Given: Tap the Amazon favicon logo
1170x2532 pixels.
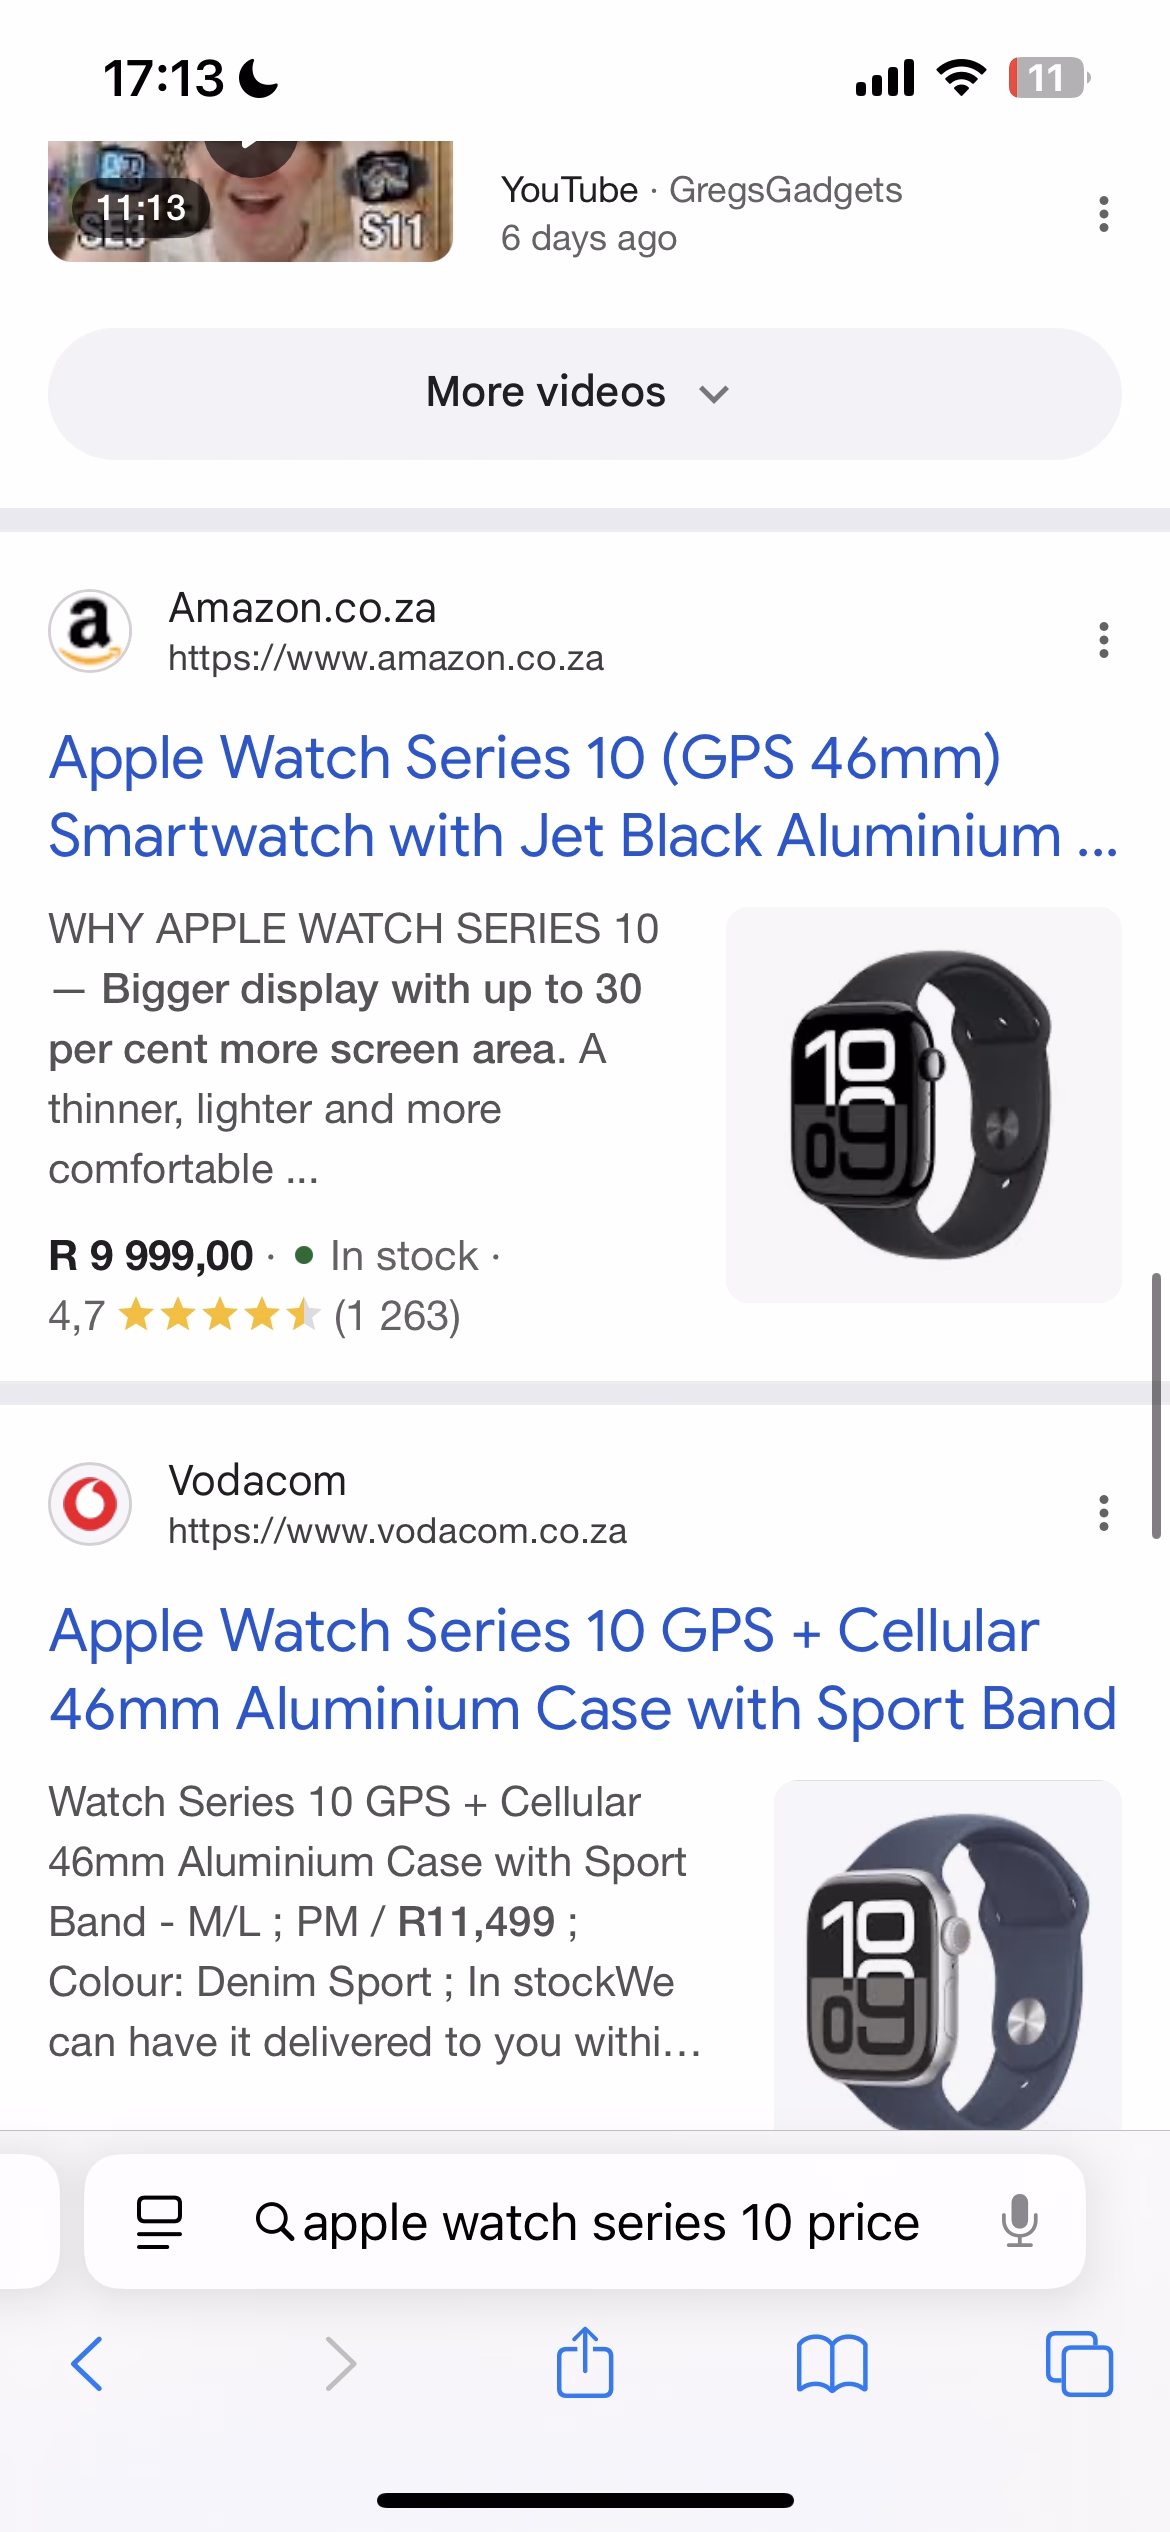Looking at the screenshot, I should 90,631.
